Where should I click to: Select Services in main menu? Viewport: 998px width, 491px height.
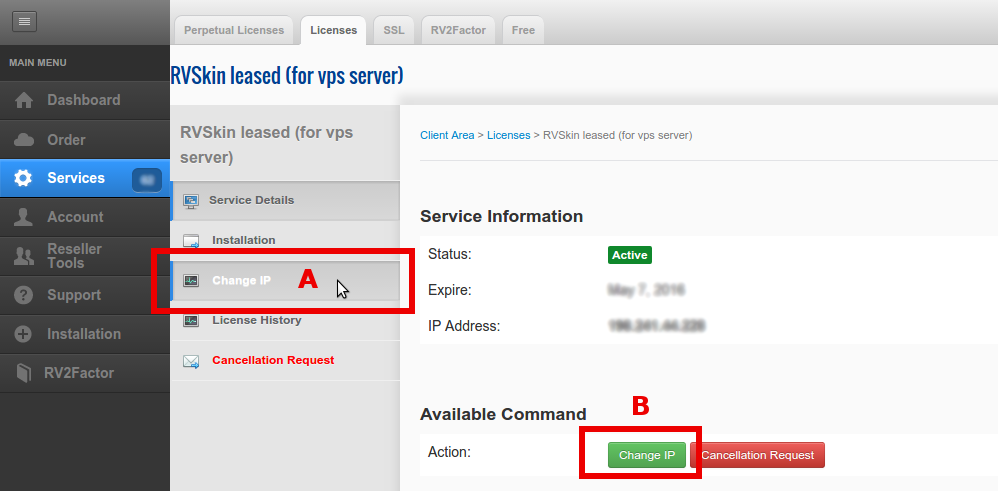point(85,178)
